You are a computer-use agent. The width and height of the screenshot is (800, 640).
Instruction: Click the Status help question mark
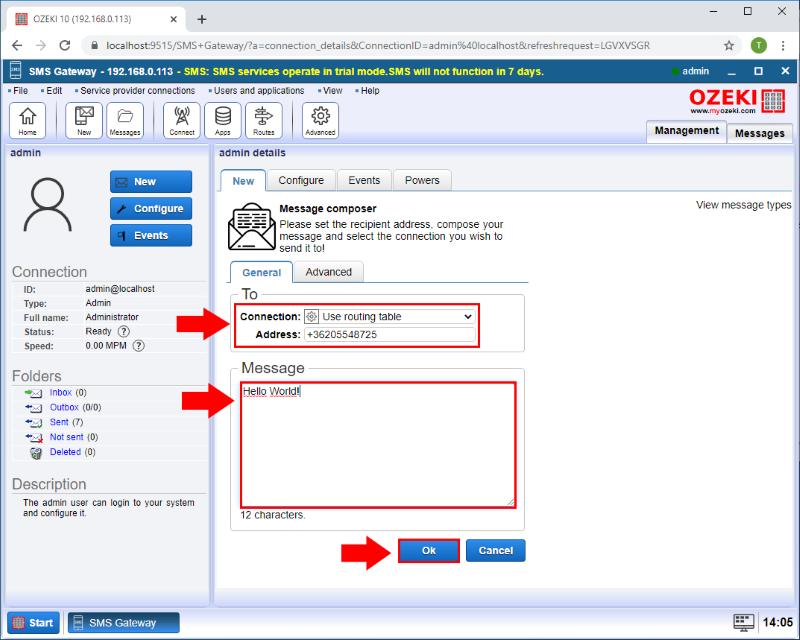coord(123,331)
